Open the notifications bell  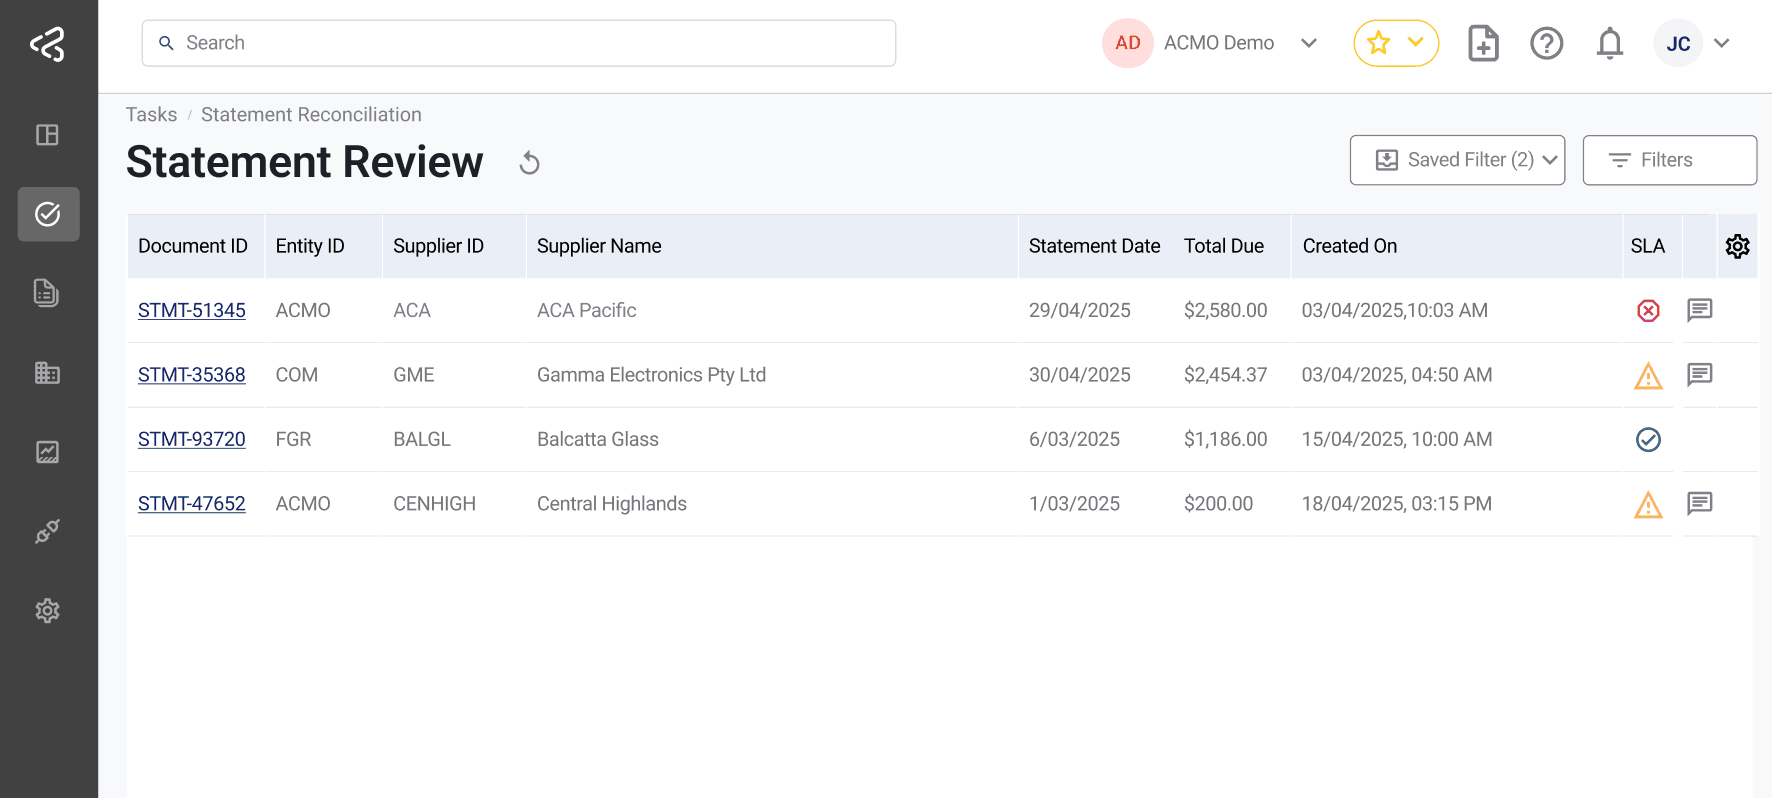pyautogui.click(x=1610, y=44)
